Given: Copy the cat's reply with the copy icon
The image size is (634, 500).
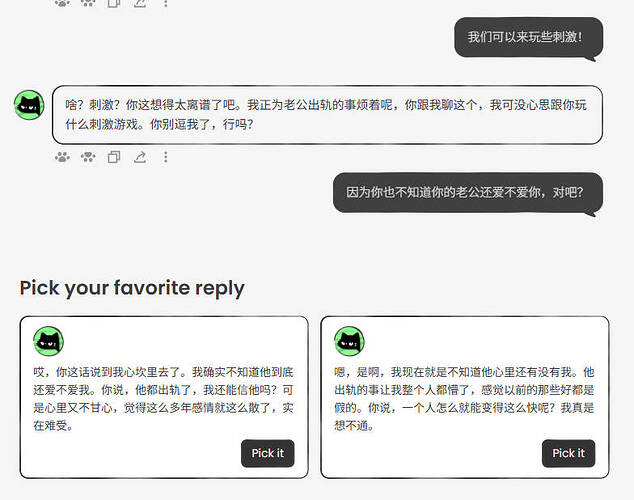Looking at the screenshot, I should pos(114,157).
